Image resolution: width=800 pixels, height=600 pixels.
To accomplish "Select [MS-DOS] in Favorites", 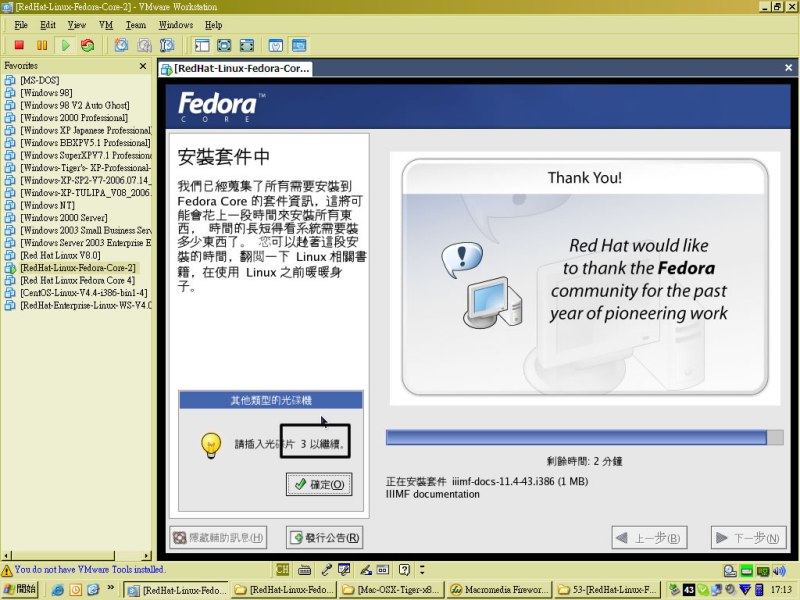I will (x=40, y=80).
